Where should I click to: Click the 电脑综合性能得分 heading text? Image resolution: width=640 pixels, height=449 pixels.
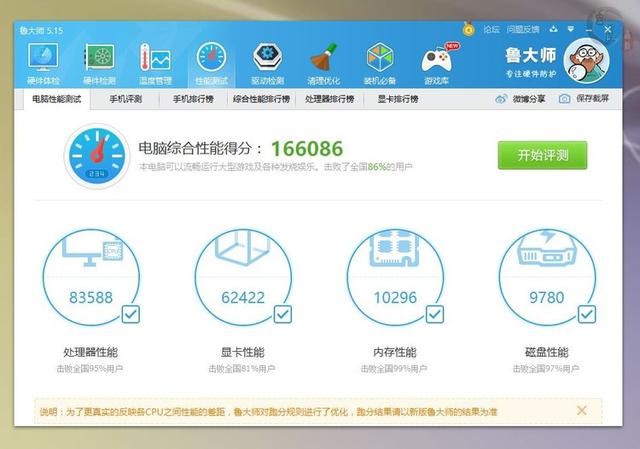(200, 148)
